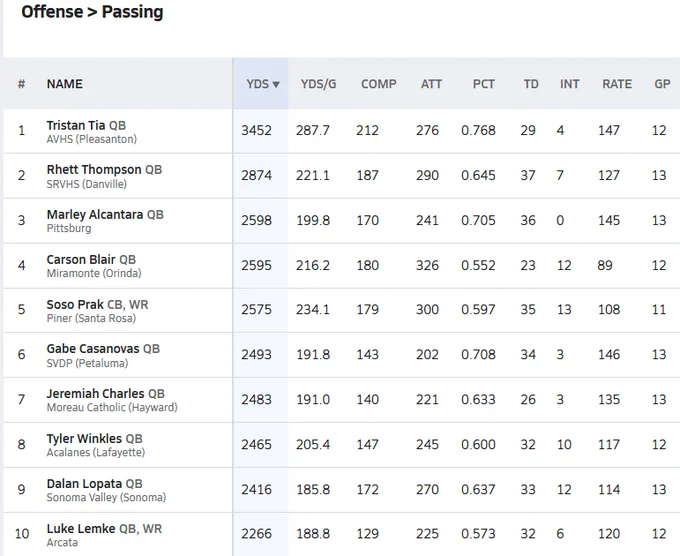Click the rating value 108
The width and height of the screenshot is (680, 556).
[x=609, y=310]
